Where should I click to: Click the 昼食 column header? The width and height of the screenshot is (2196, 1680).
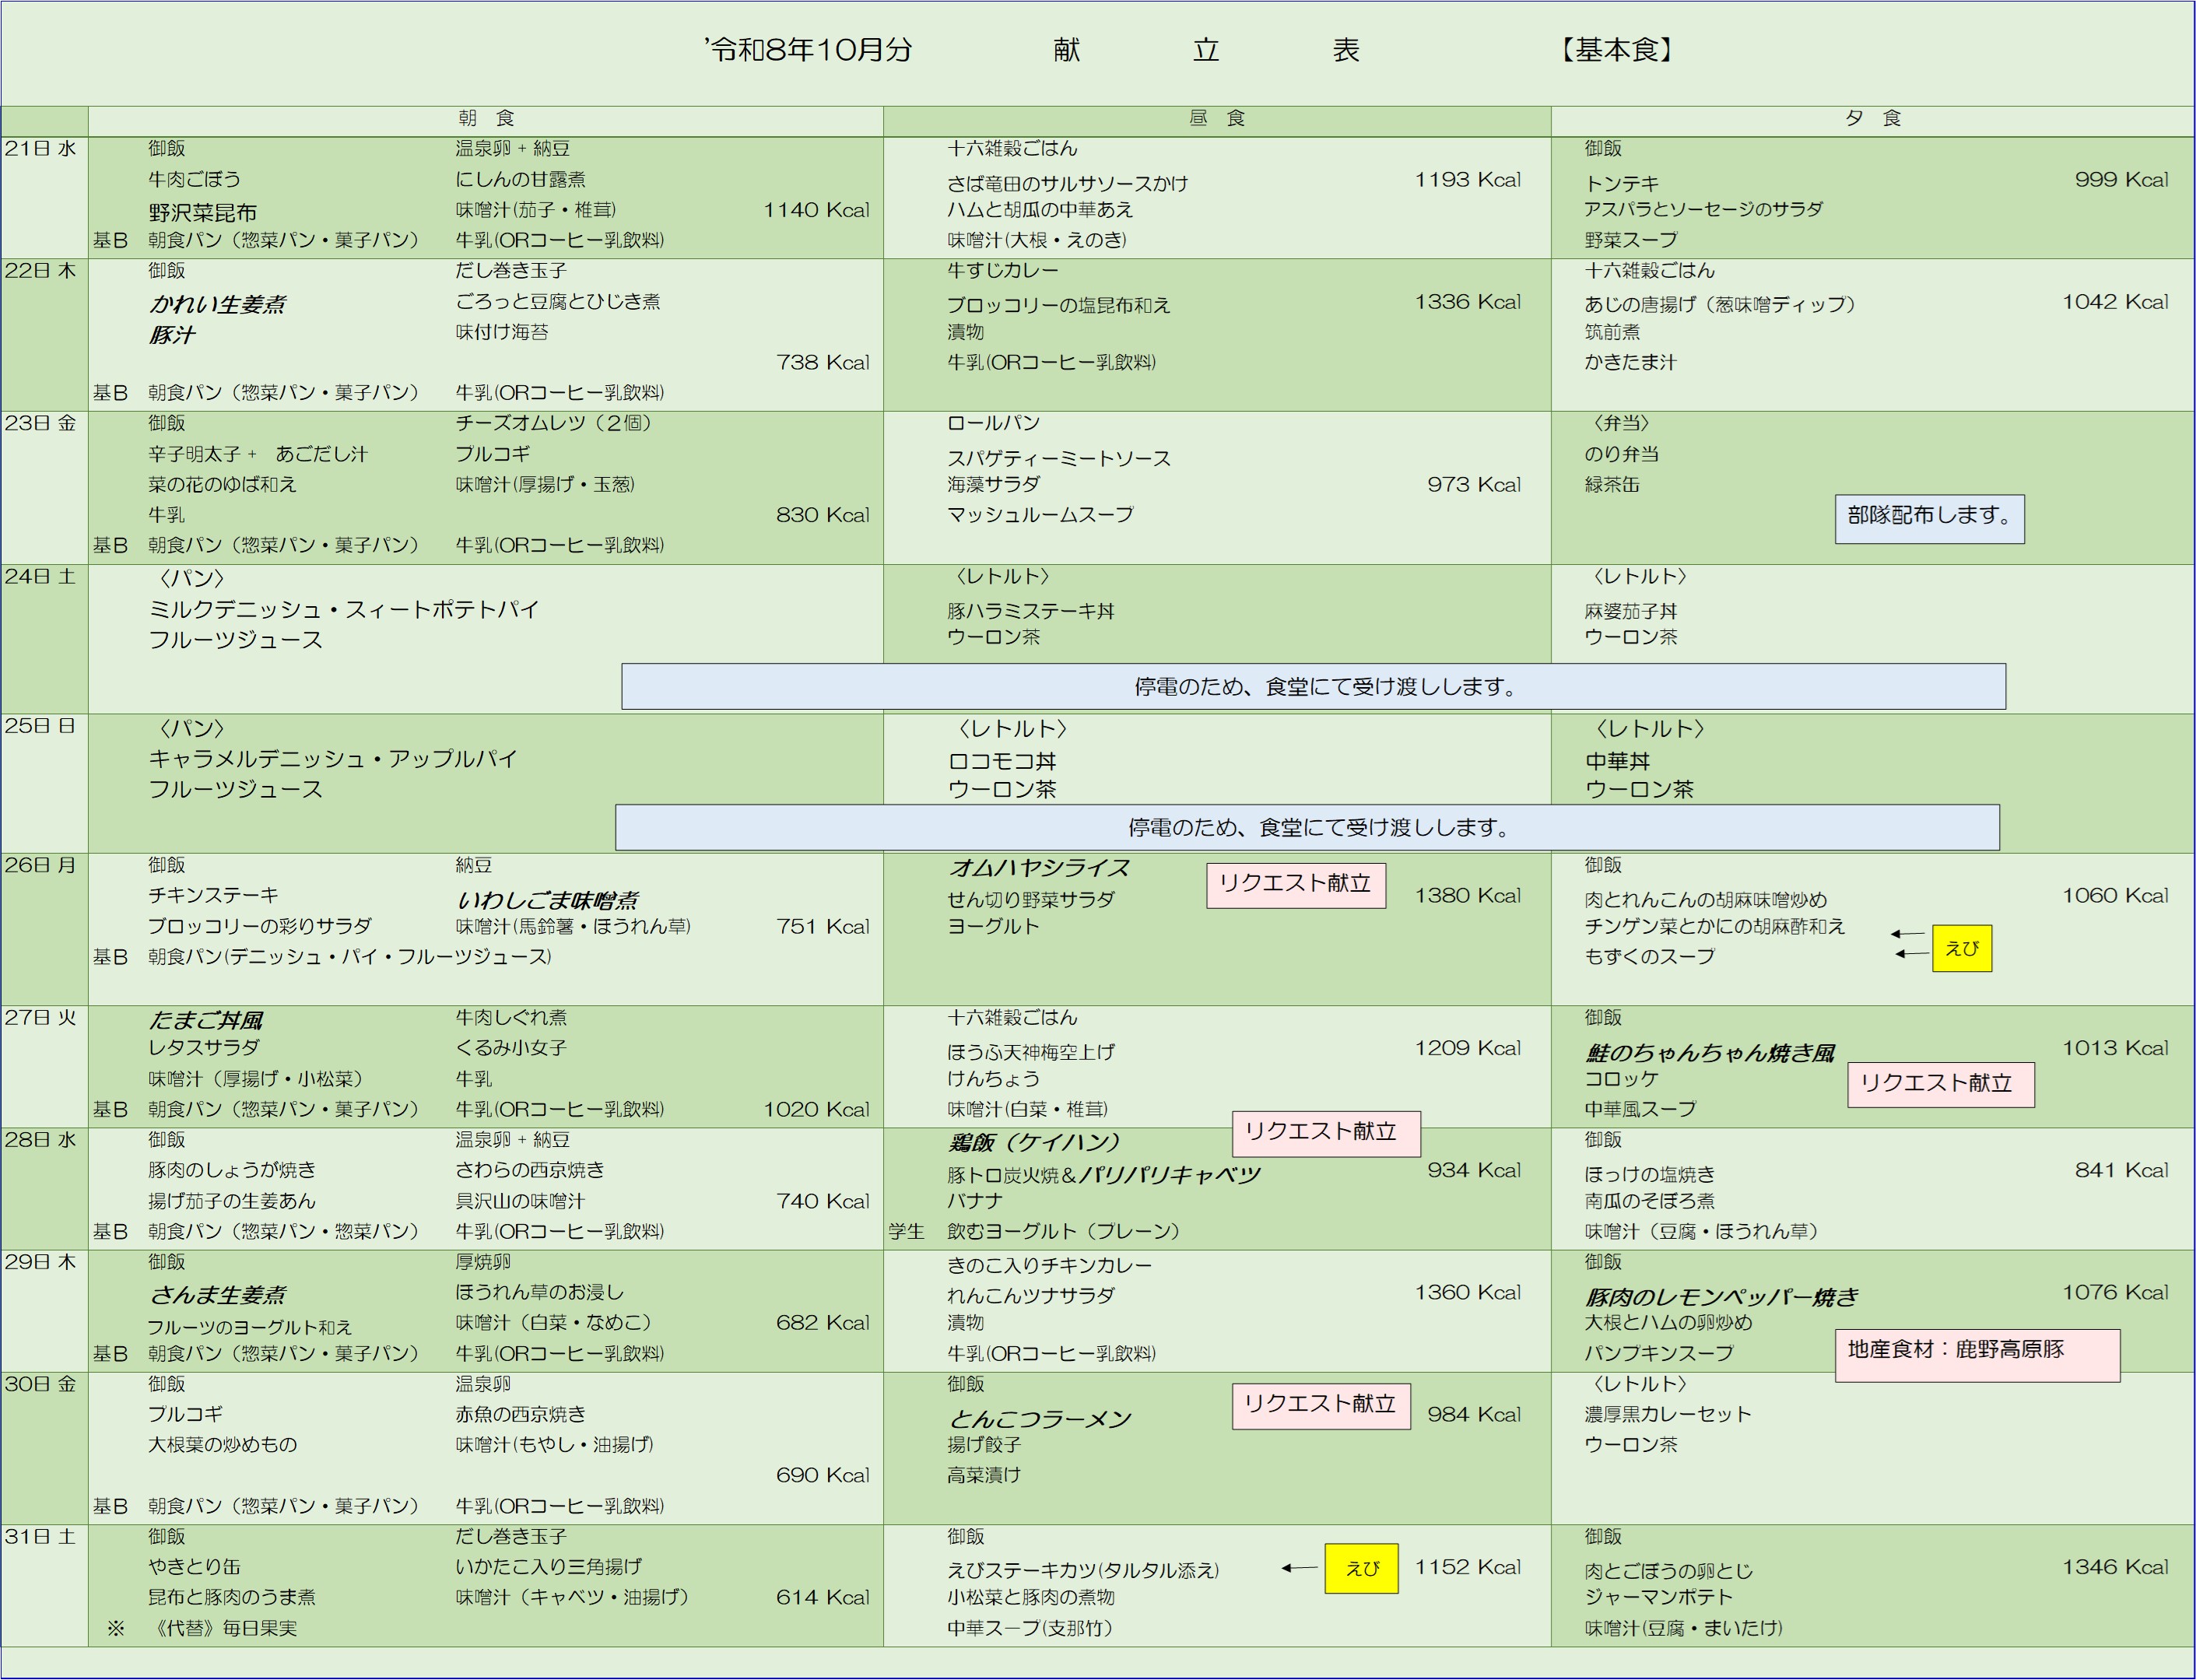click(x=1217, y=119)
